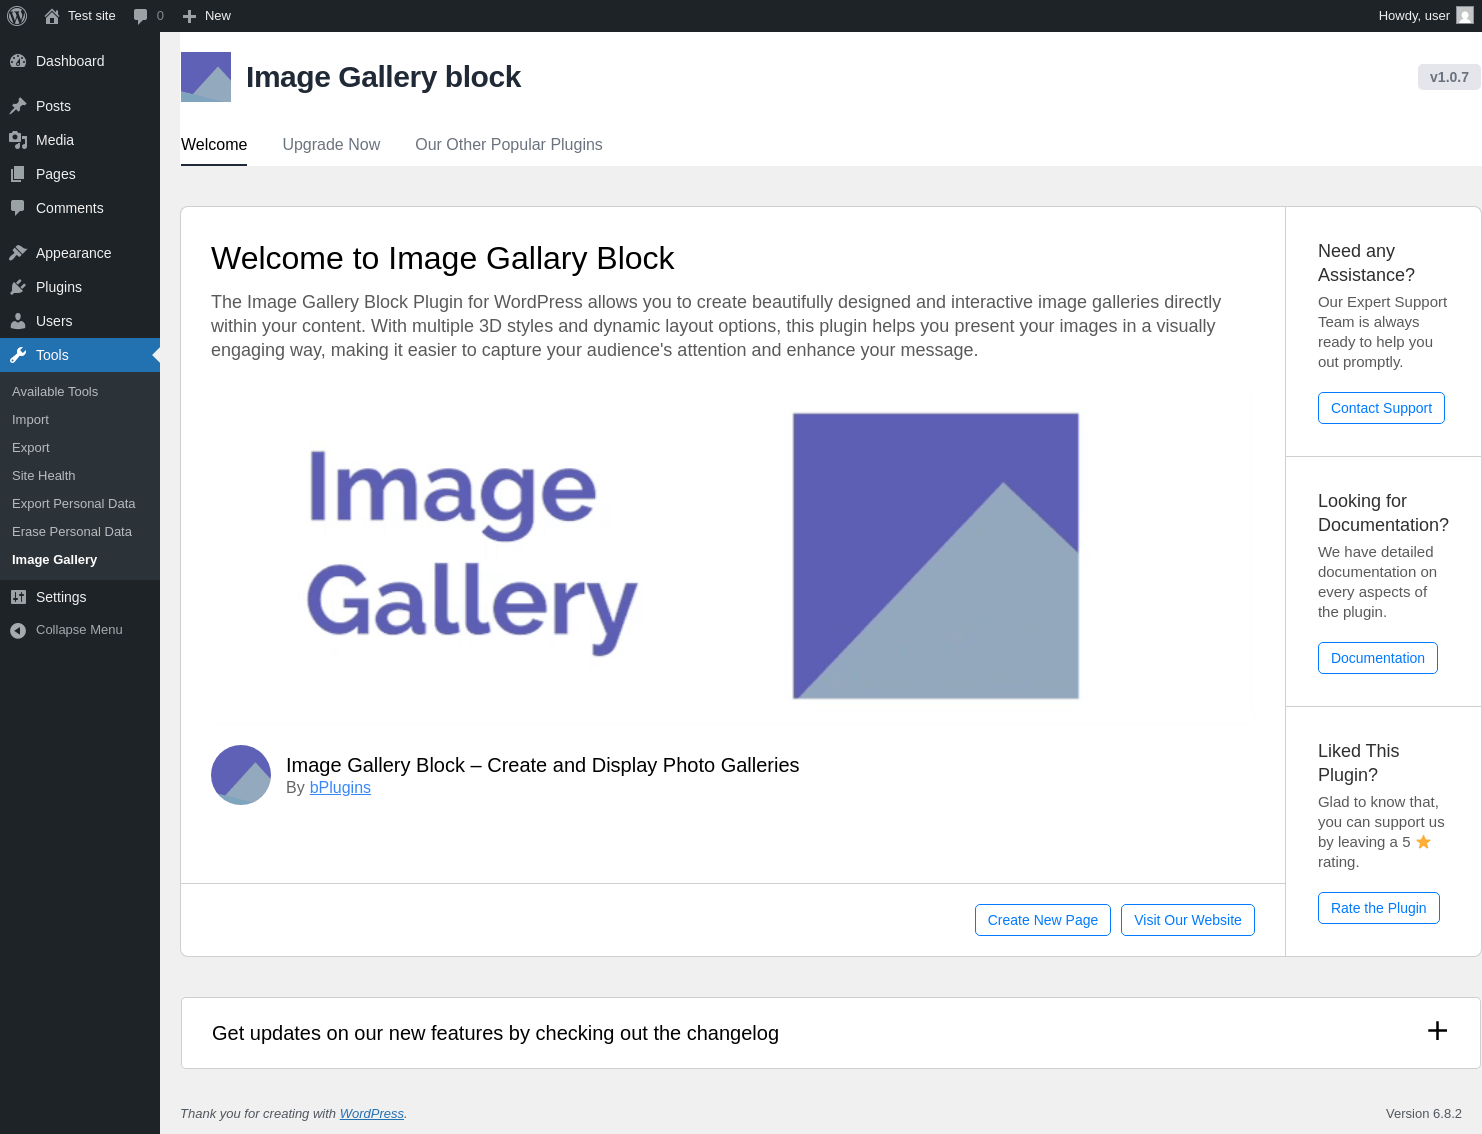The width and height of the screenshot is (1482, 1134).
Task: Click the large Image Gallery banner image
Action: pyautogui.click(x=732, y=555)
